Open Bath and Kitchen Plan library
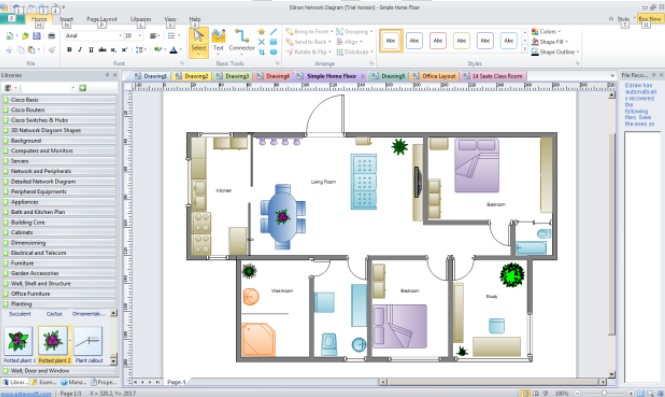 pos(59,212)
